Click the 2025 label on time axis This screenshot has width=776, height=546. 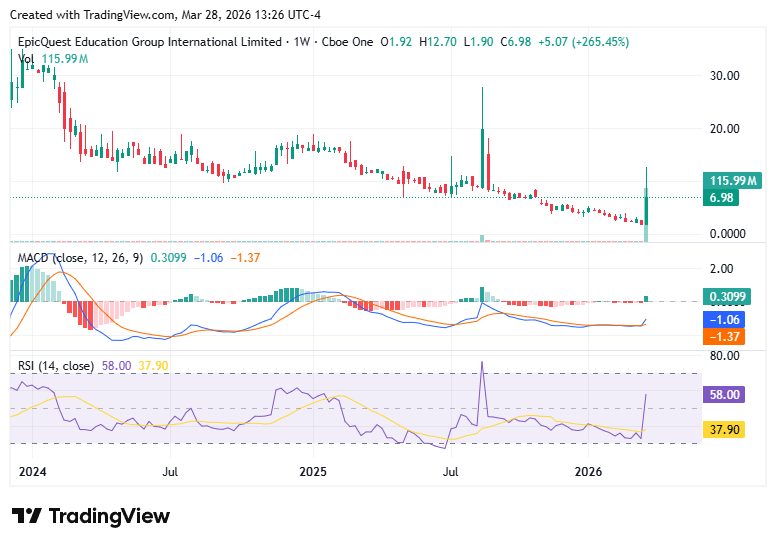[313, 470]
